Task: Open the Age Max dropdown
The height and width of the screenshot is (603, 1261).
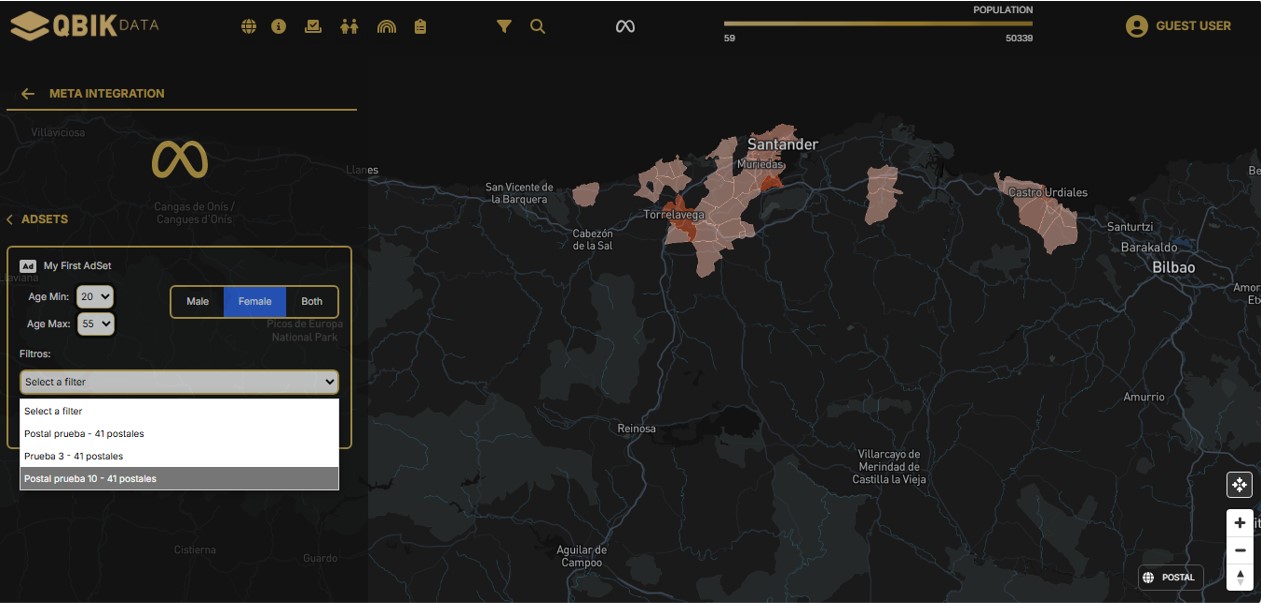Action: point(96,324)
